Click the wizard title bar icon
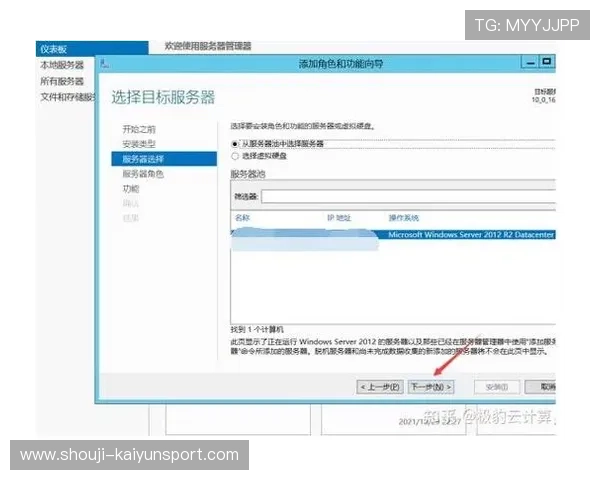The image size is (600, 480). pos(104,64)
